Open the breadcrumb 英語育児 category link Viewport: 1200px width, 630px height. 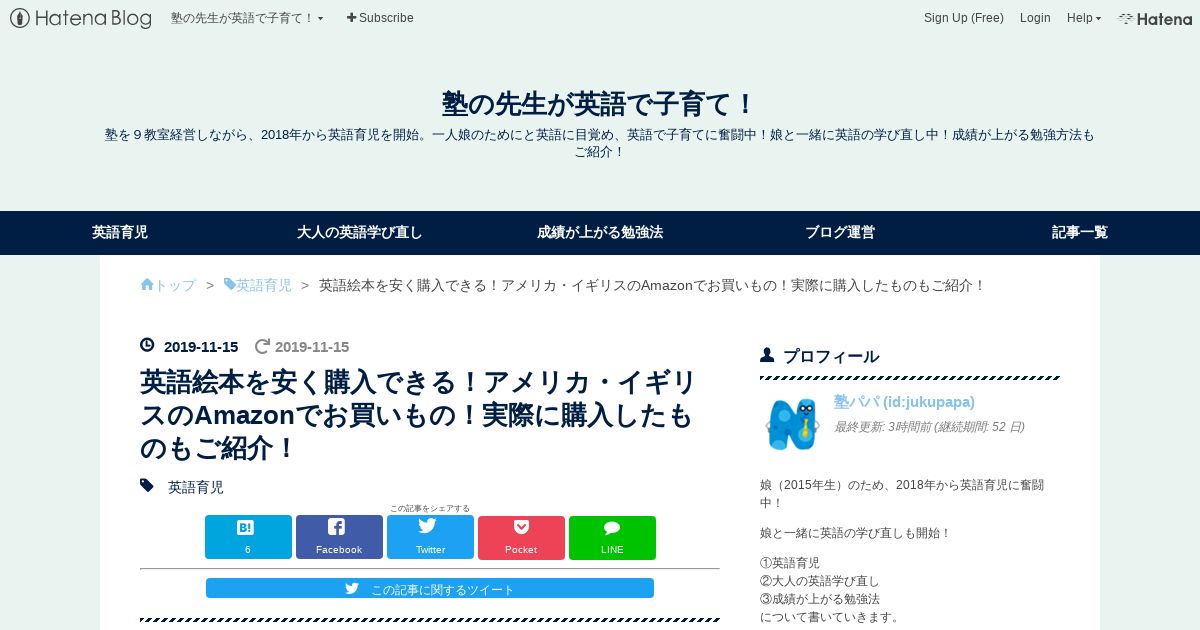(x=258, y=285)
